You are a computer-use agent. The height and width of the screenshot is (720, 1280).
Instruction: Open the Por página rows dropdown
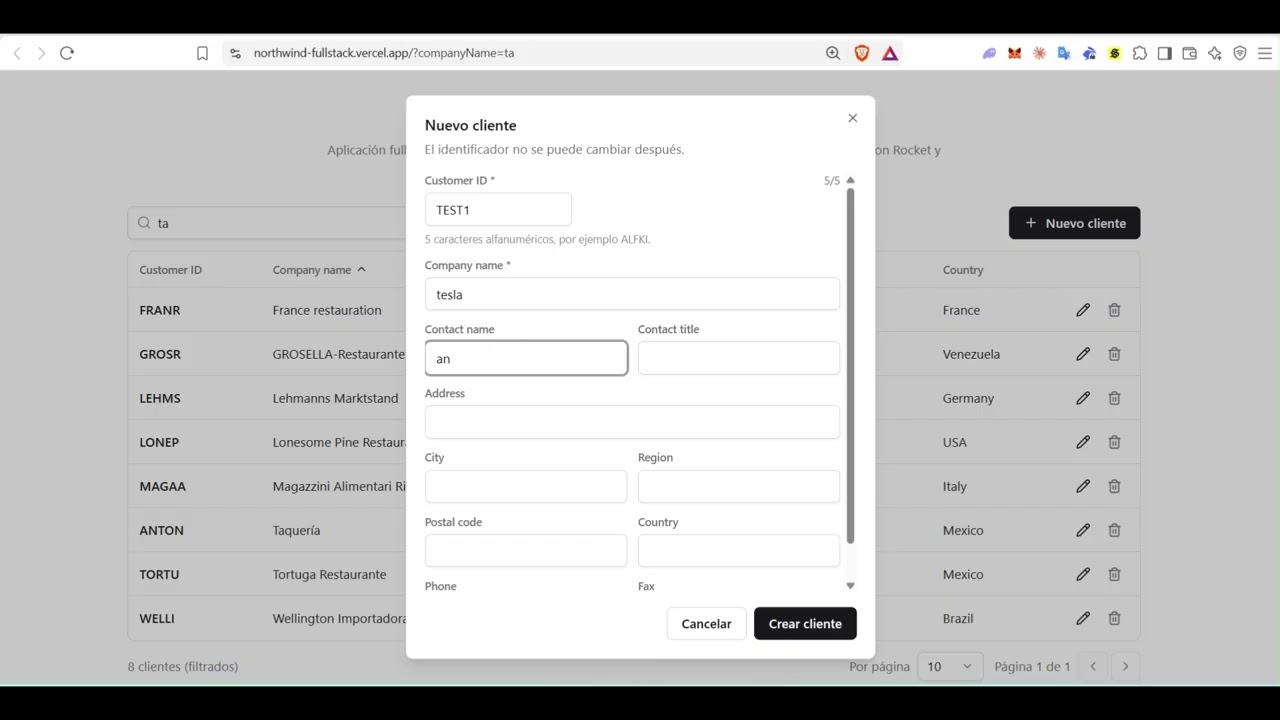pyautogui.click(x=949, y=666)
